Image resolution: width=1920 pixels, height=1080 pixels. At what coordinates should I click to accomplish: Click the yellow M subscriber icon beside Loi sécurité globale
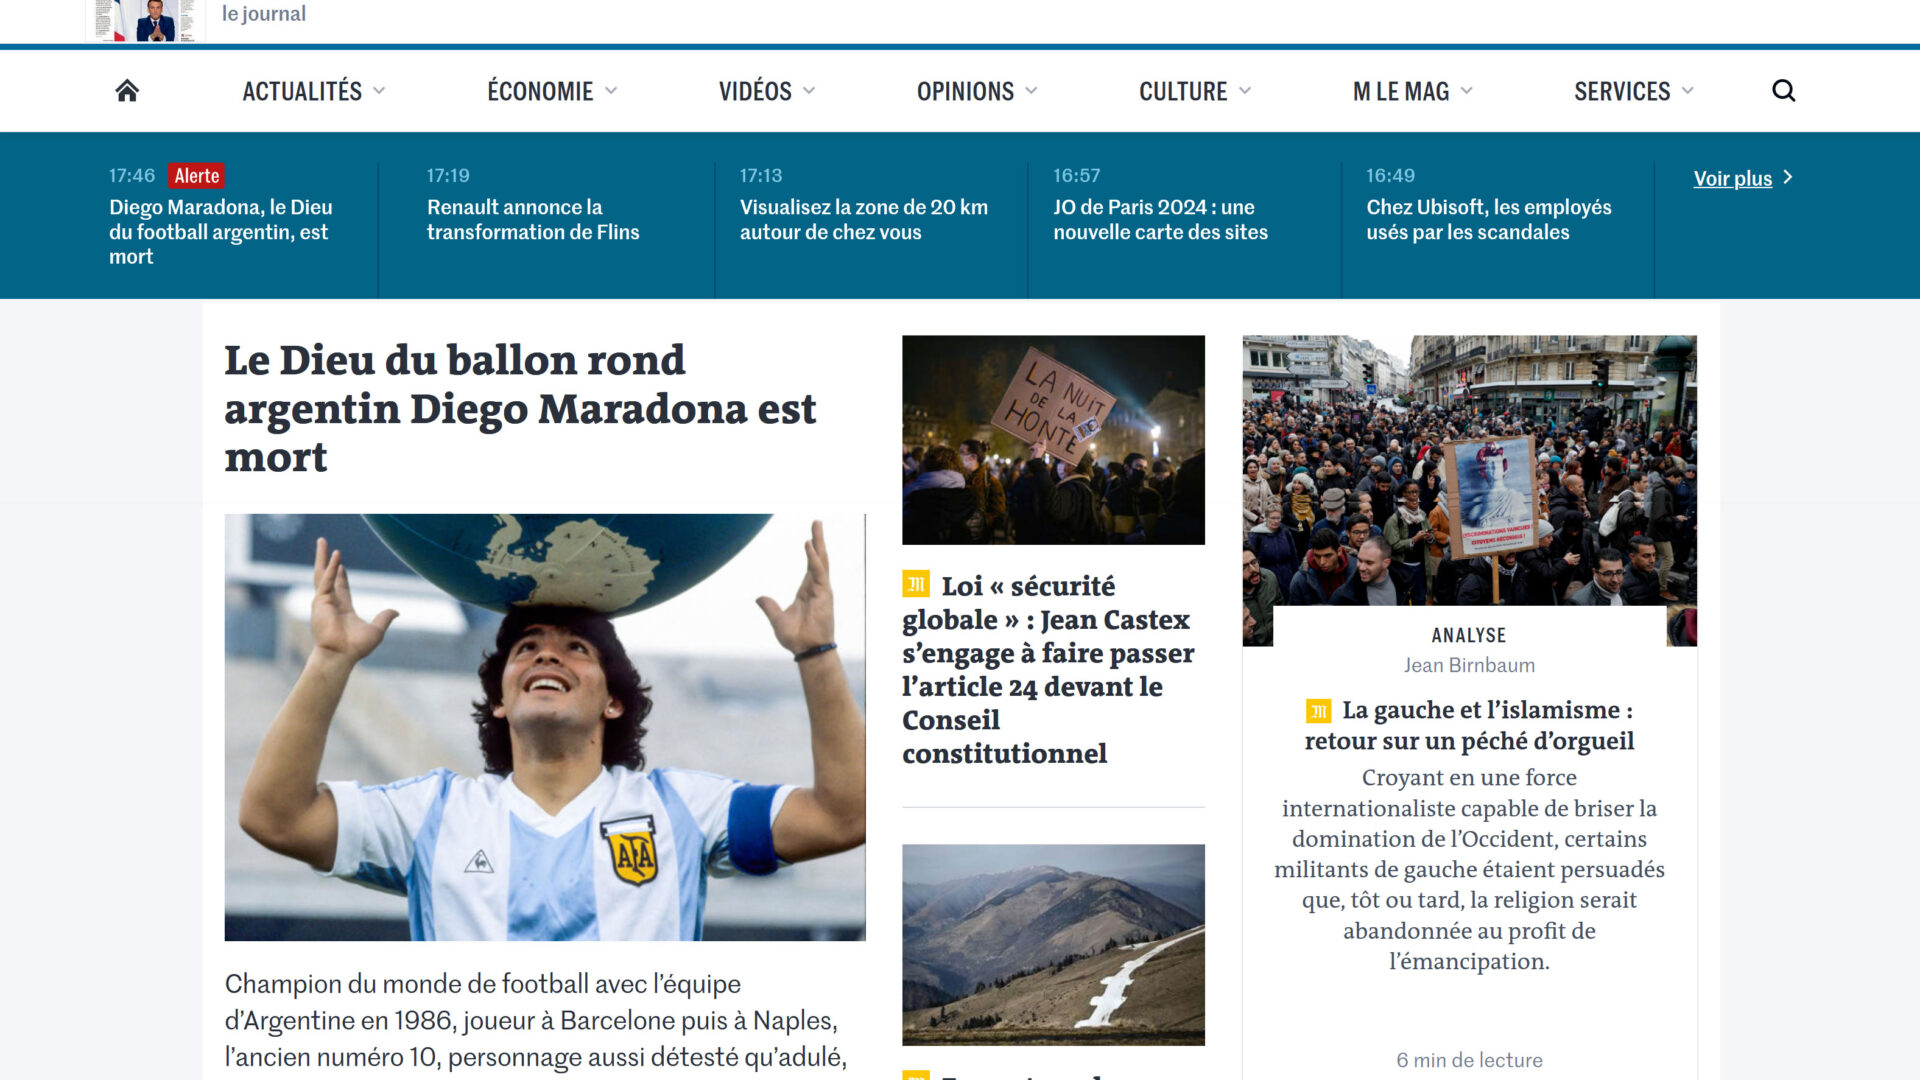tap(916, 584)
